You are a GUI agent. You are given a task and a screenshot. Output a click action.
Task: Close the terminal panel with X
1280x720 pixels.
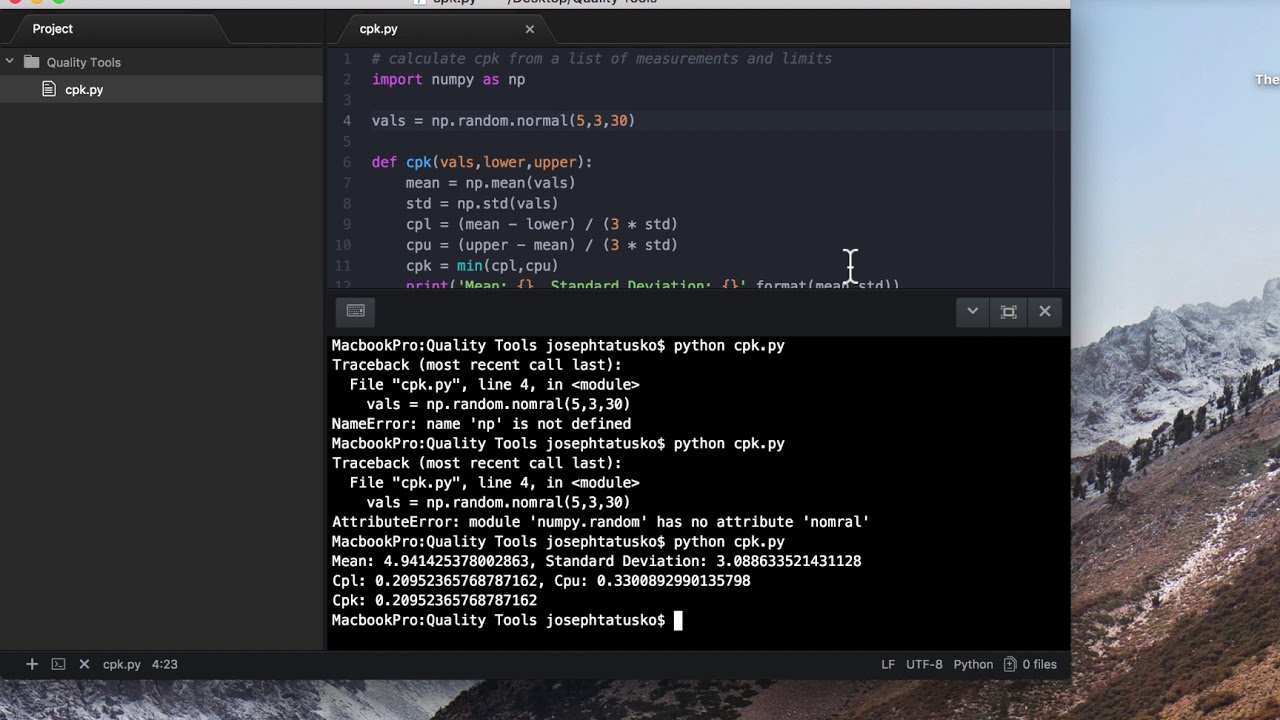point(1045,311)
